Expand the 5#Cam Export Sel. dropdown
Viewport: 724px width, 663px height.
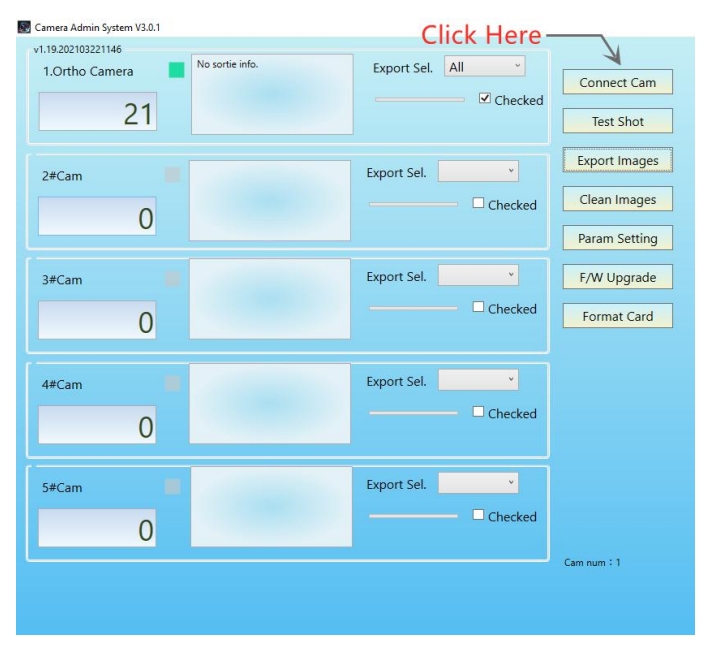478,483
